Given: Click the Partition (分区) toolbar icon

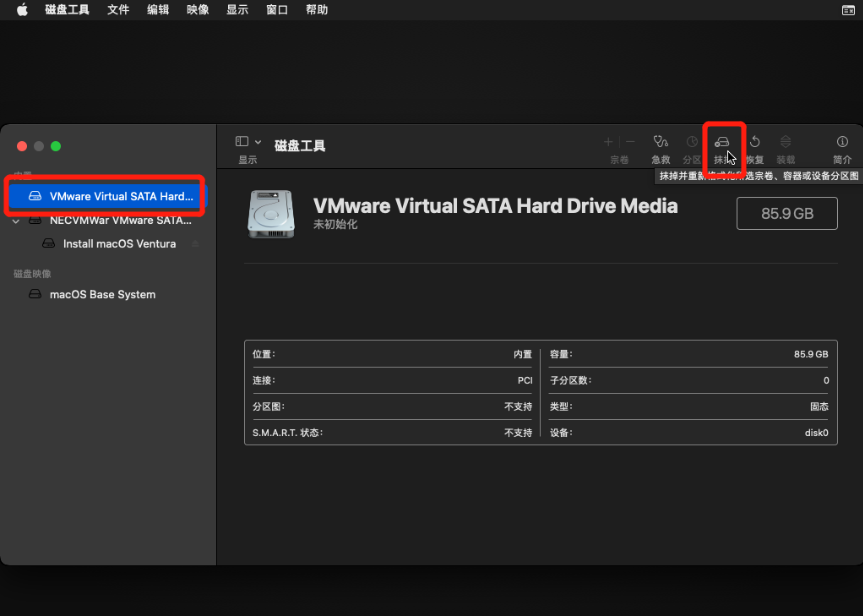Looking at the screenshot, I should 692,143.
